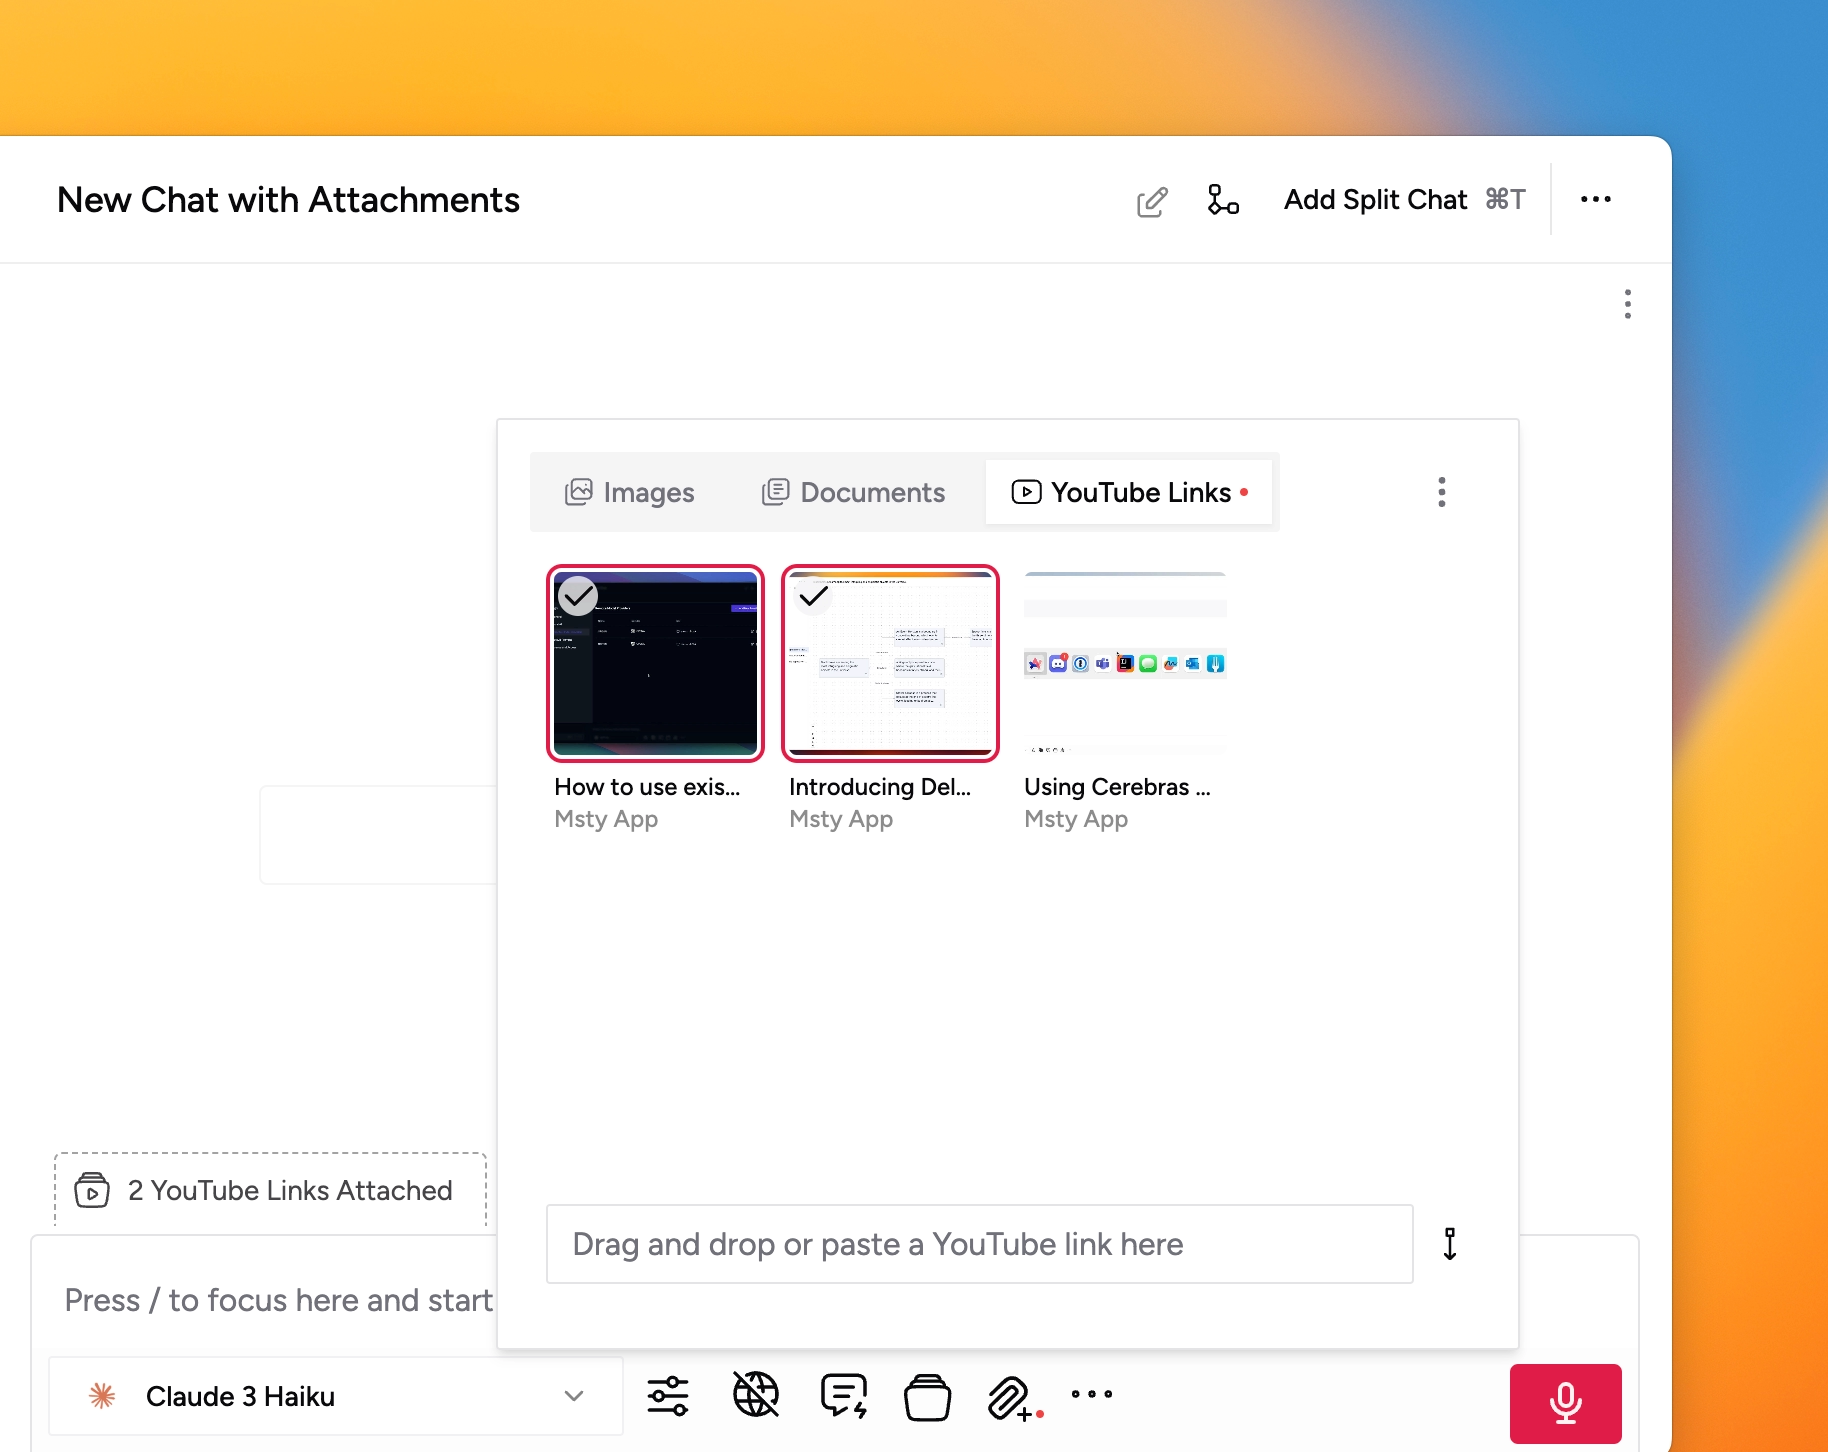
Task: Select the 'Using Cerebras' video thumbnail
Action: click(1123, 663)
